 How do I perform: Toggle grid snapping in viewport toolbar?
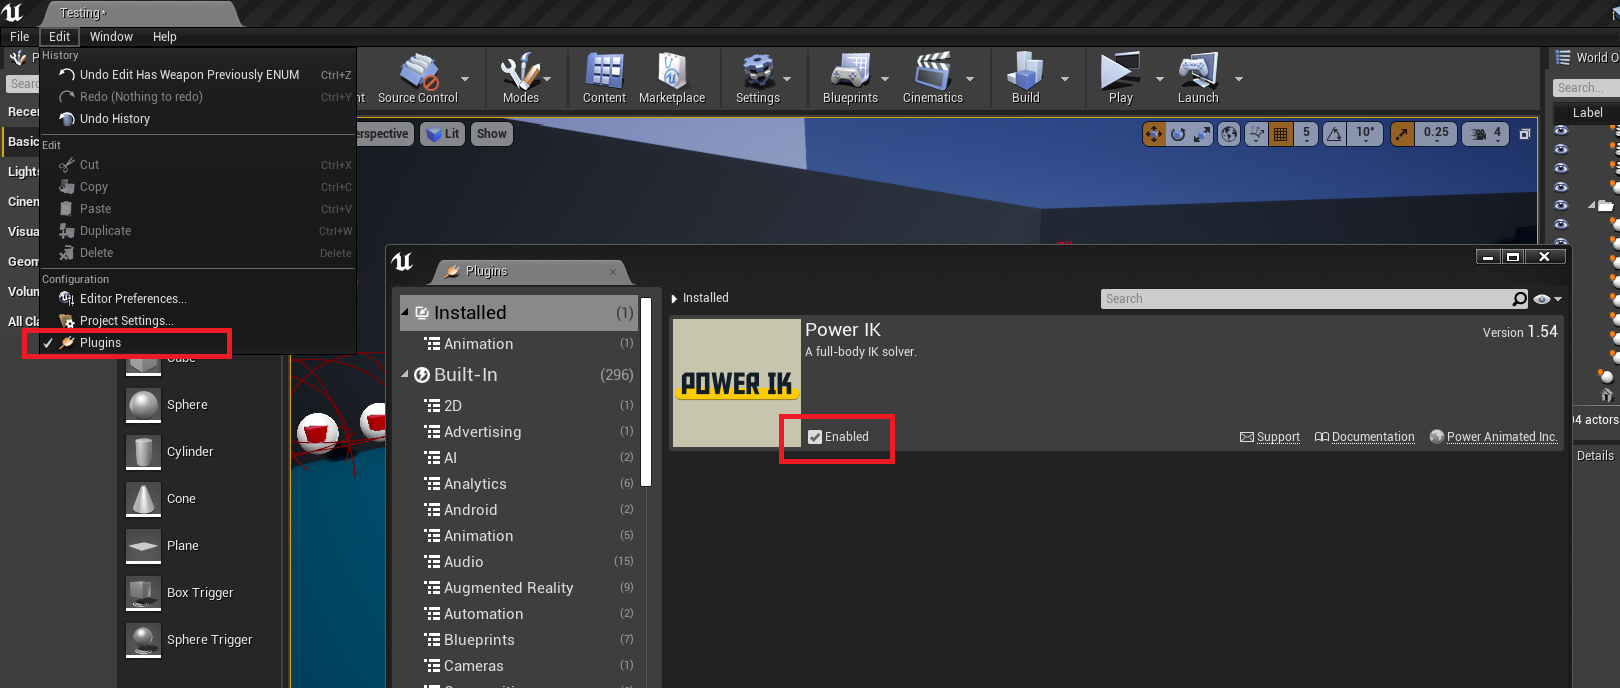1280,134
